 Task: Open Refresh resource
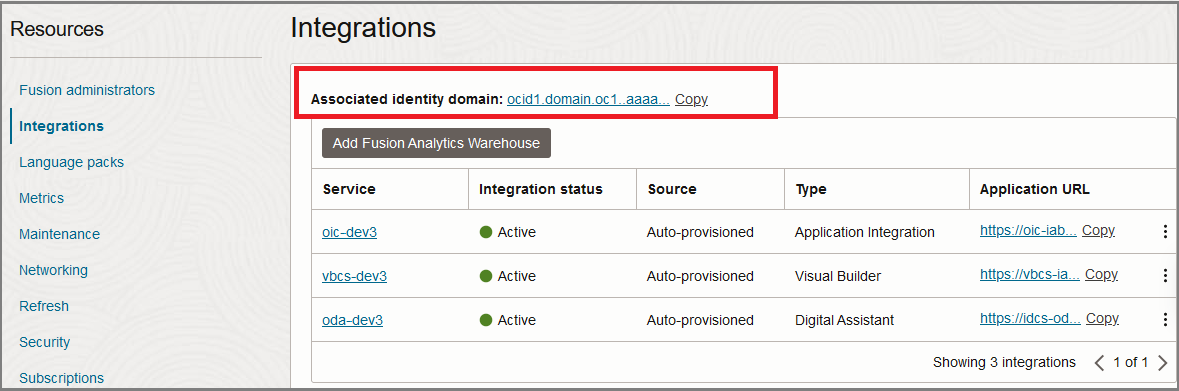tap(44, 306)
